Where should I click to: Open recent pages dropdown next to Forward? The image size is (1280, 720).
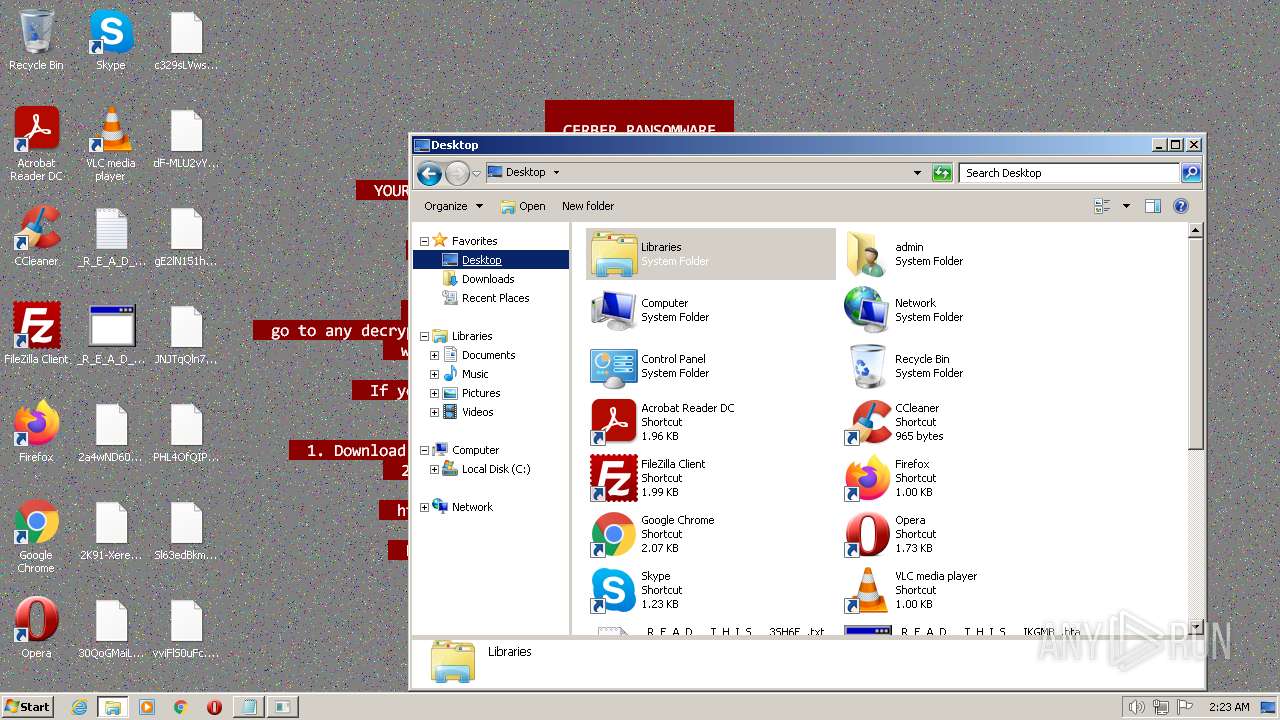point(476,173)
